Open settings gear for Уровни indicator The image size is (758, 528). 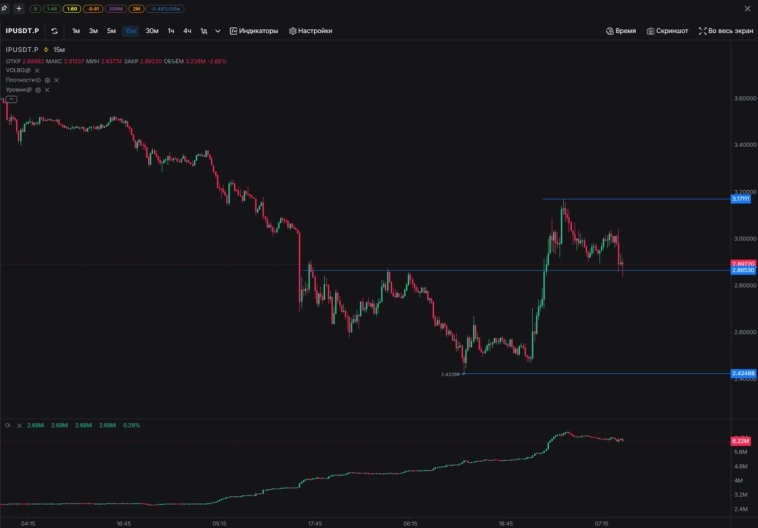pos(38,90)
